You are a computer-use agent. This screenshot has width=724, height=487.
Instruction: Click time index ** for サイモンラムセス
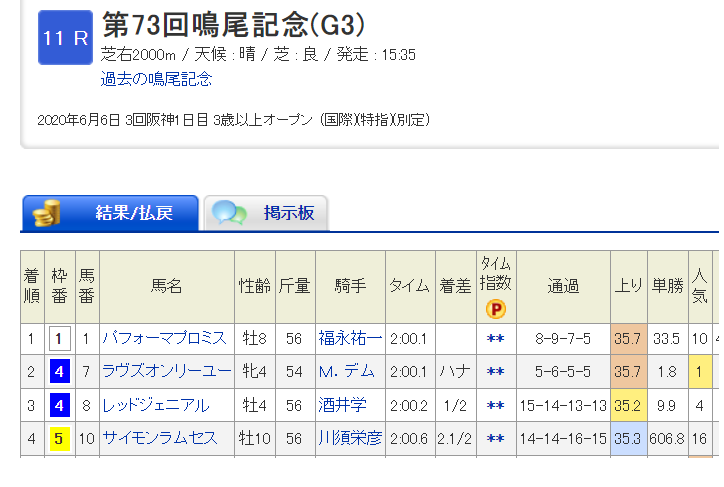495,439
